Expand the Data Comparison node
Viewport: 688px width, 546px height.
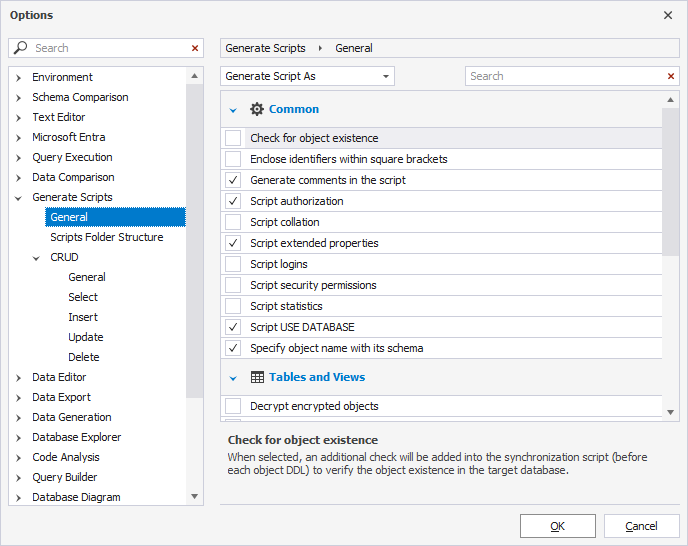click(x=18, y=178)
